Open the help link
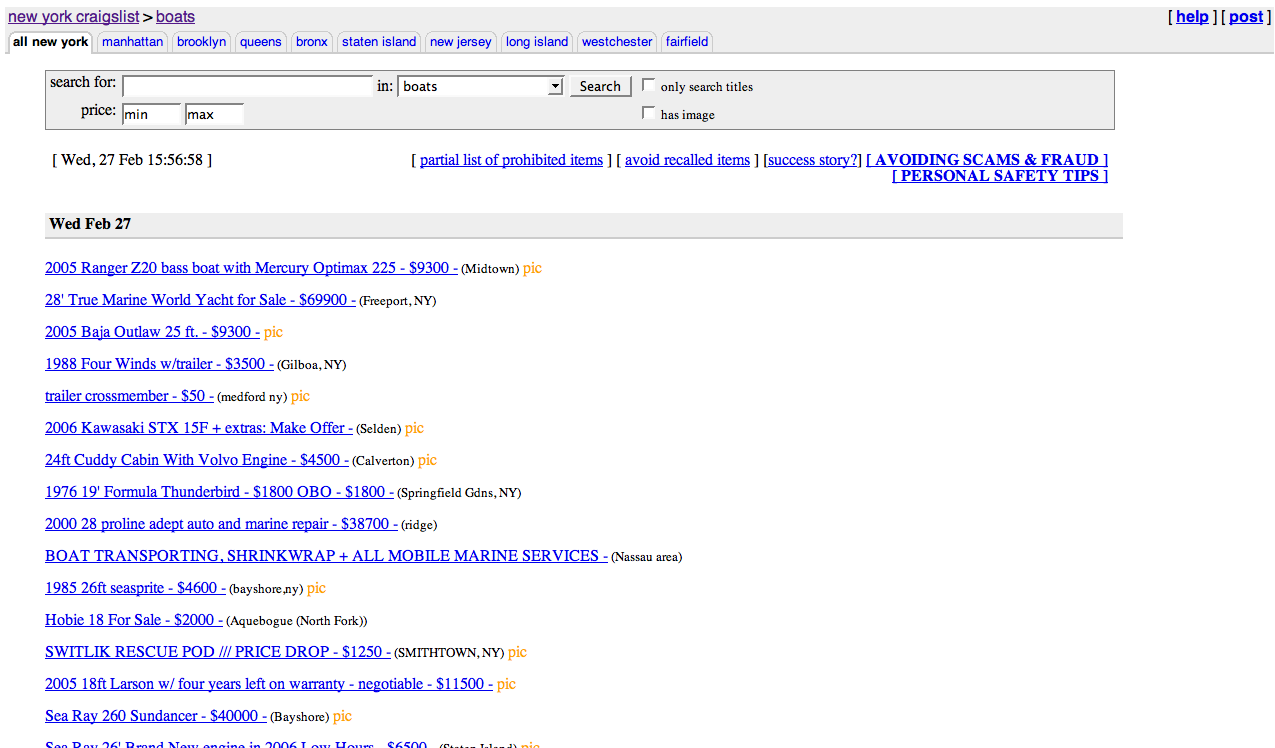The image size is (1275, 748). pos(1192,17)
